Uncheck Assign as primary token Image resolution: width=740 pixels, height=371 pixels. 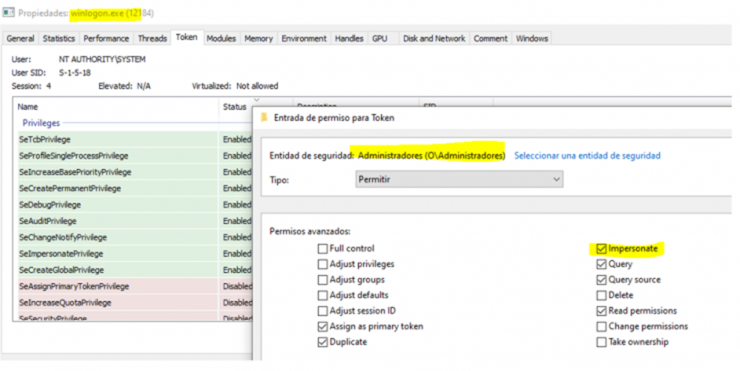(x=322, y=327)
